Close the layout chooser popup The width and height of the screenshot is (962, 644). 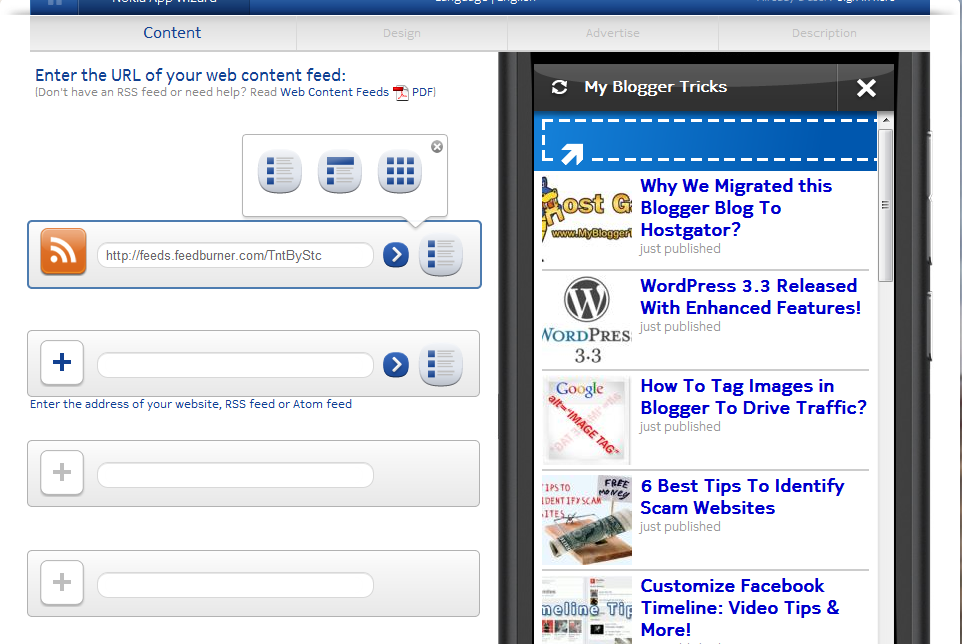tap(437, 147)
